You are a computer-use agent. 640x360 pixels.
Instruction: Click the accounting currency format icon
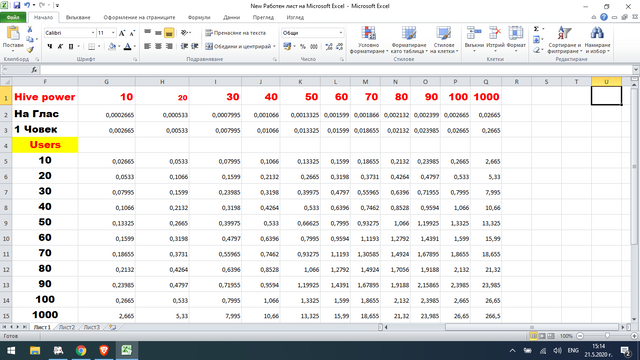[x=287, y=47]
